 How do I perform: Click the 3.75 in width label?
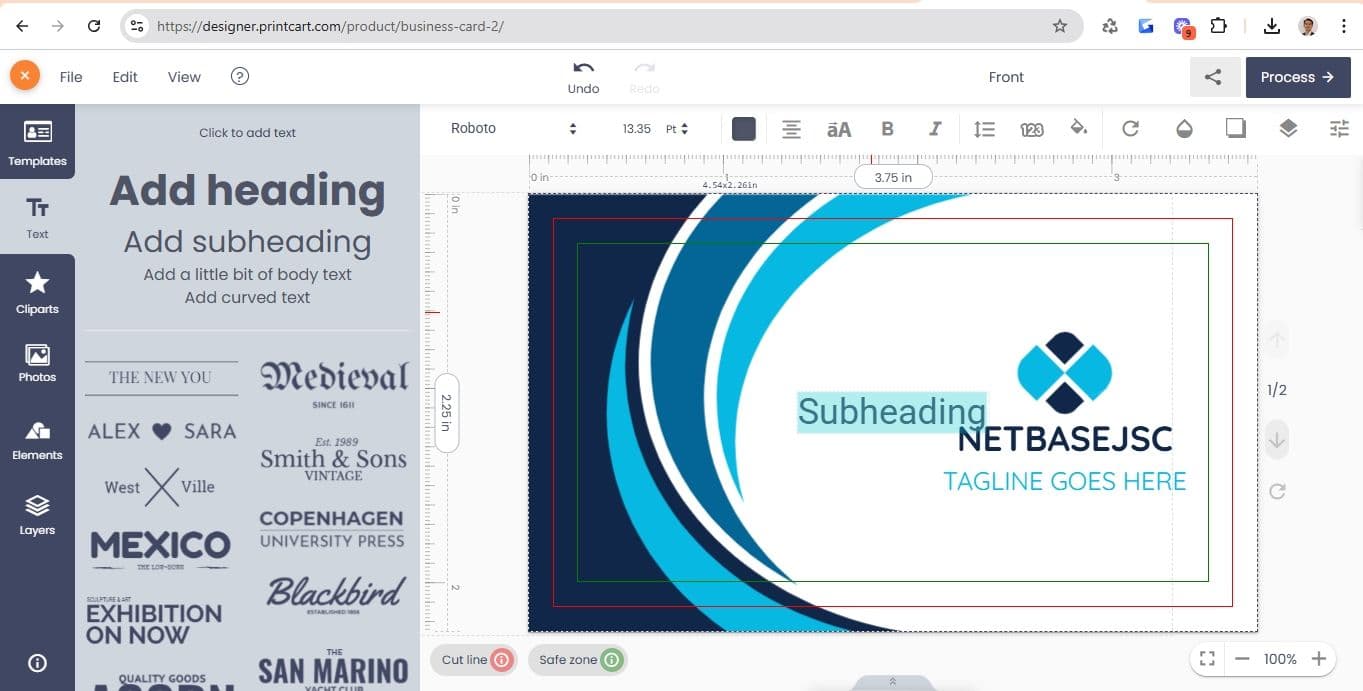point(893,177)
